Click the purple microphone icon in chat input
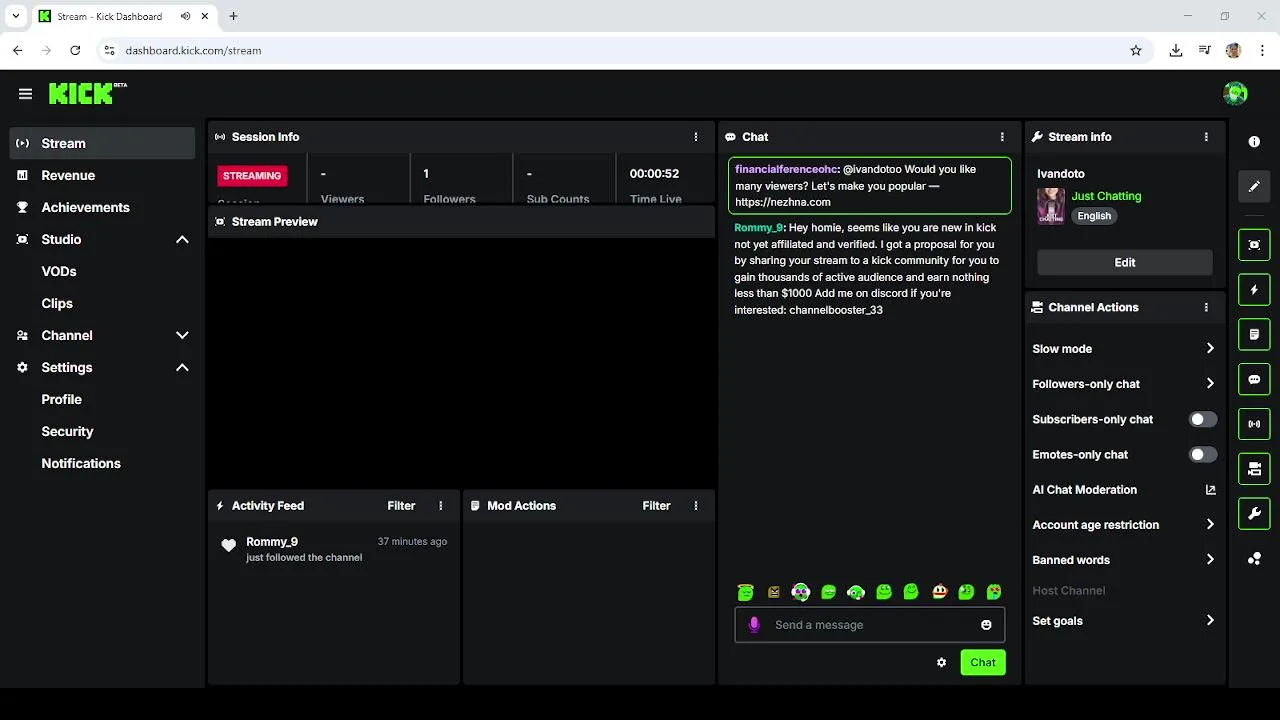The width and height of the screenshot is (1280, 720). [x=754, y=625]
